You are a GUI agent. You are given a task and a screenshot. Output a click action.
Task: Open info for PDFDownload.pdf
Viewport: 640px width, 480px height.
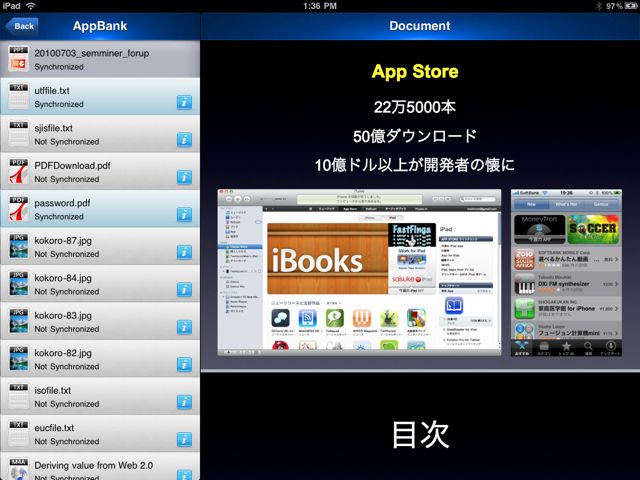click(184, 177)
